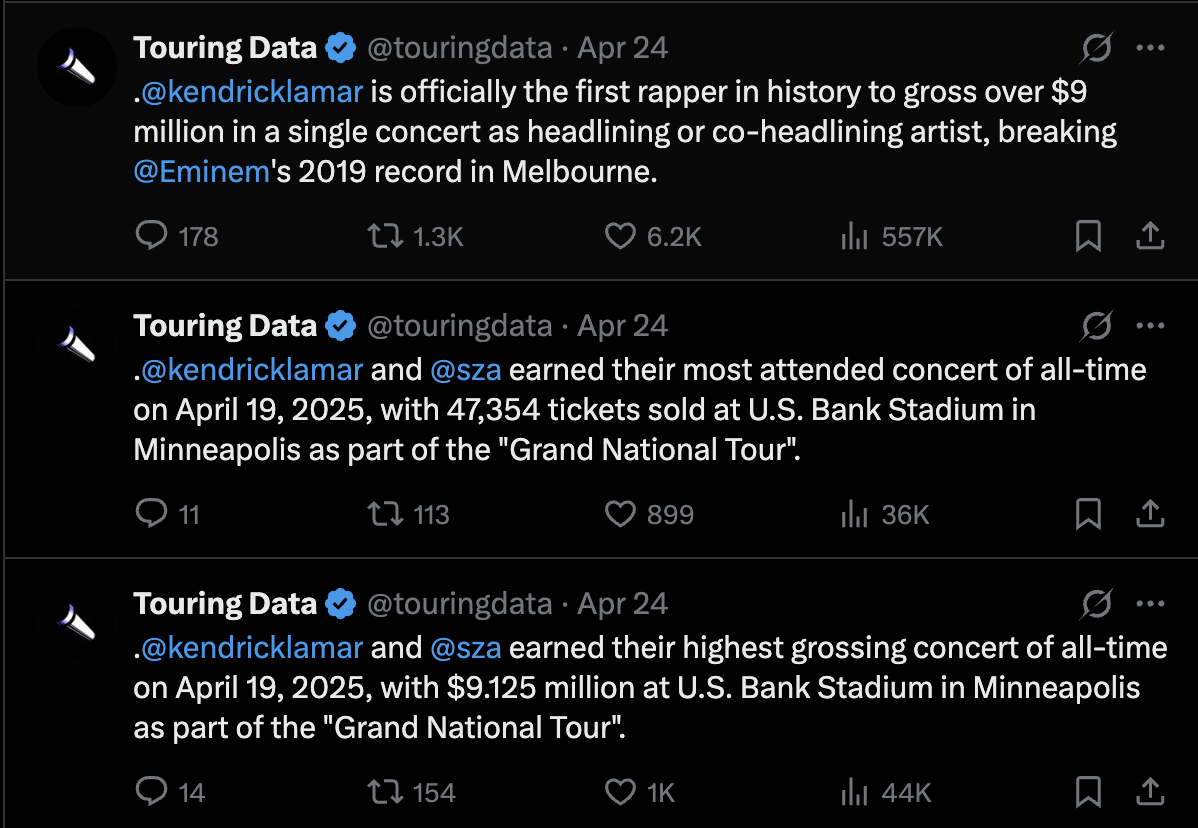1198x828 pixels.
Task: Open Touring Data profile name on third tweet
Action: tap(225, 604)
